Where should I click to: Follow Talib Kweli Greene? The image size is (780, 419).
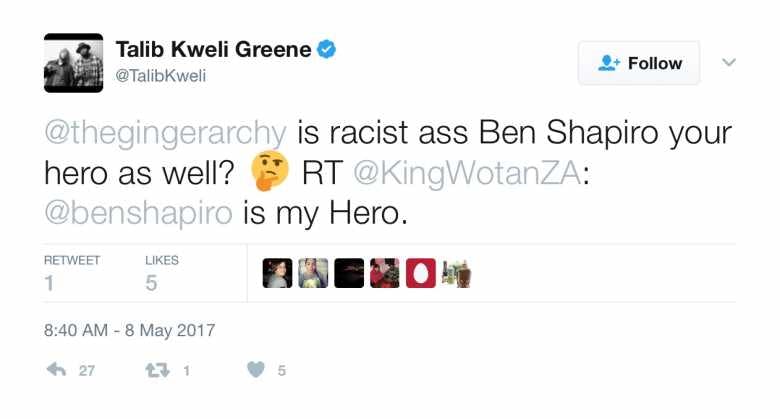click(x=639, y=63)
